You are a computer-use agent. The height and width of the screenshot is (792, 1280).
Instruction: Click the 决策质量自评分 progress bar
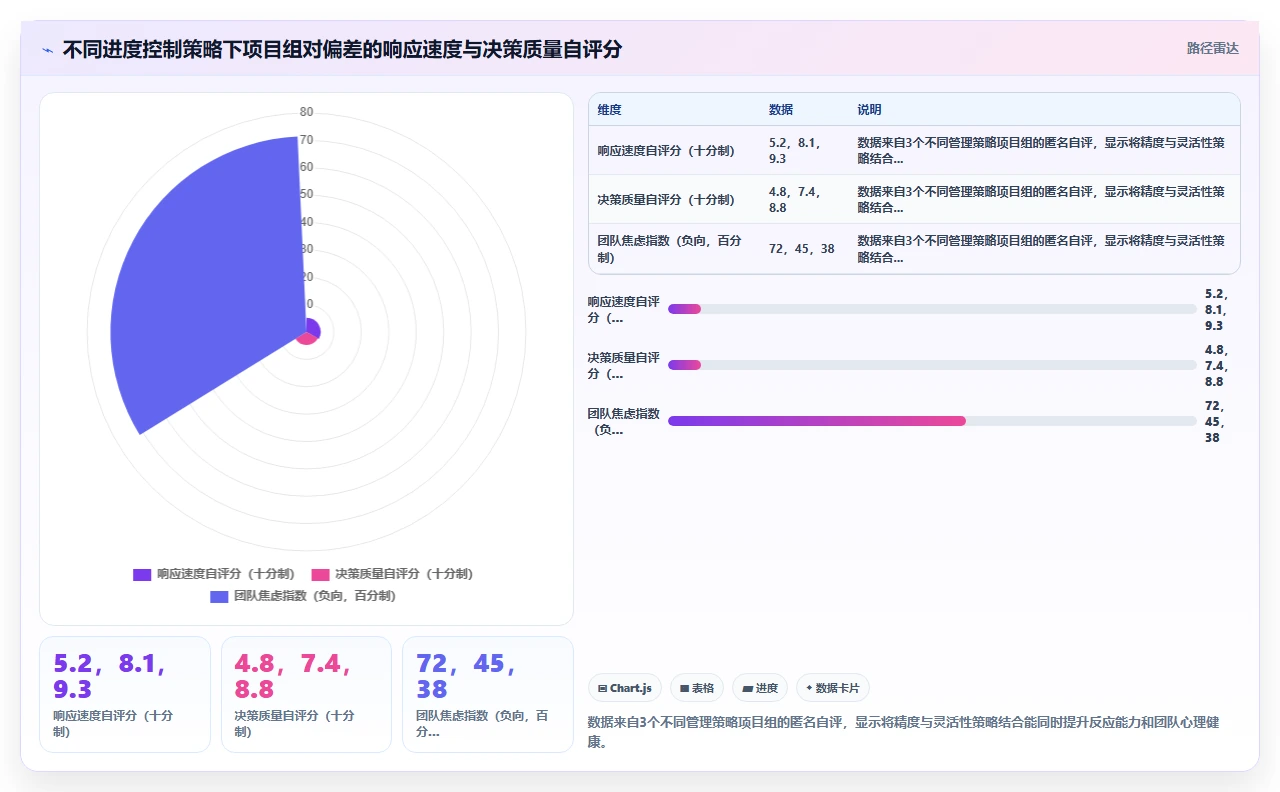tap(932, 365)
